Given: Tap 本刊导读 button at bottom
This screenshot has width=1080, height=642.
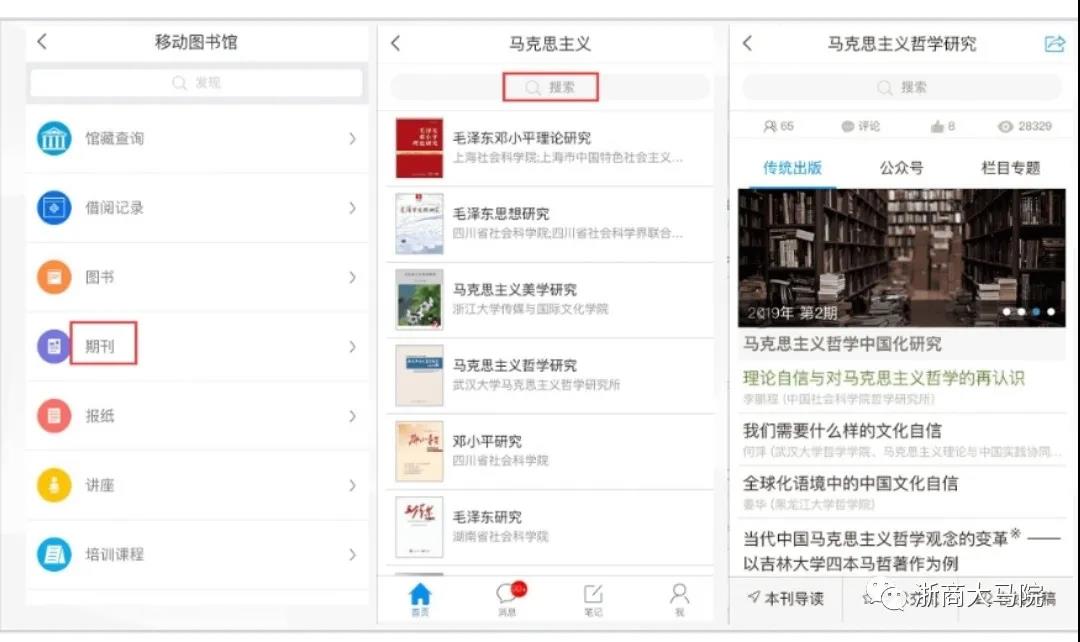Looking at the screenshot, I should click(787, 598).
